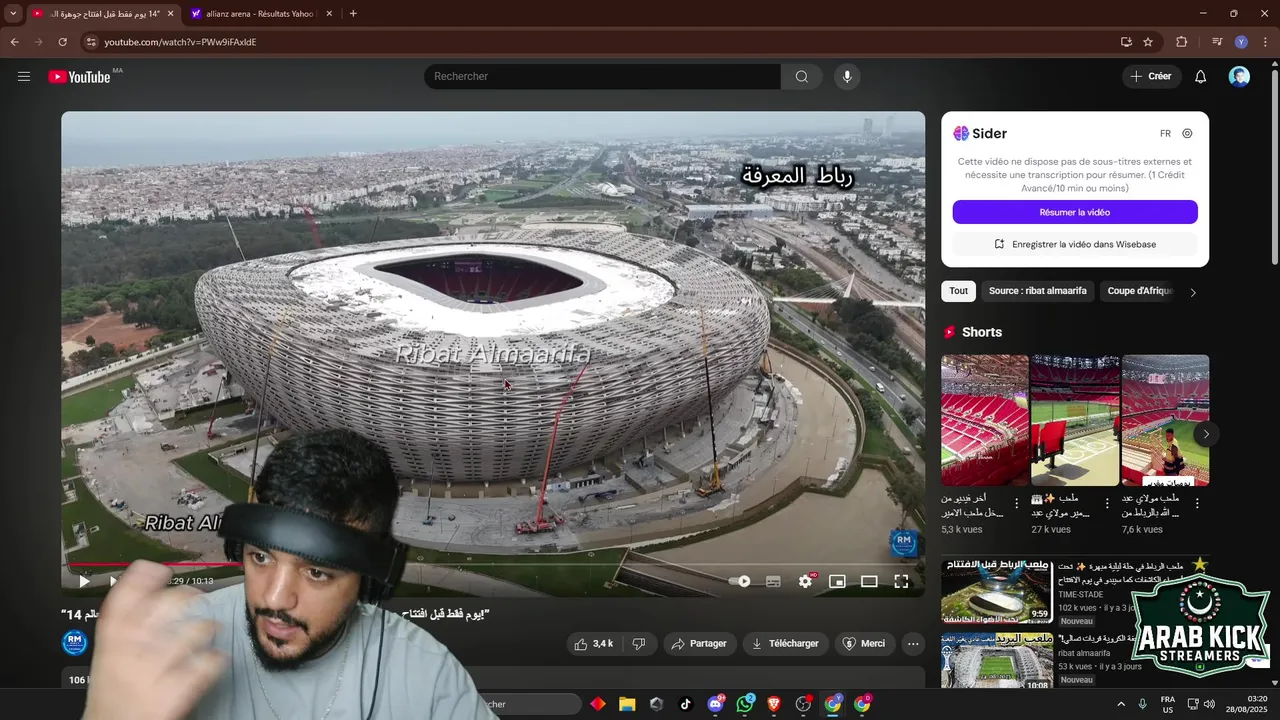Start voice search with microphone icon
This screenshot has width=1280, height=720.
coord(847,77)
